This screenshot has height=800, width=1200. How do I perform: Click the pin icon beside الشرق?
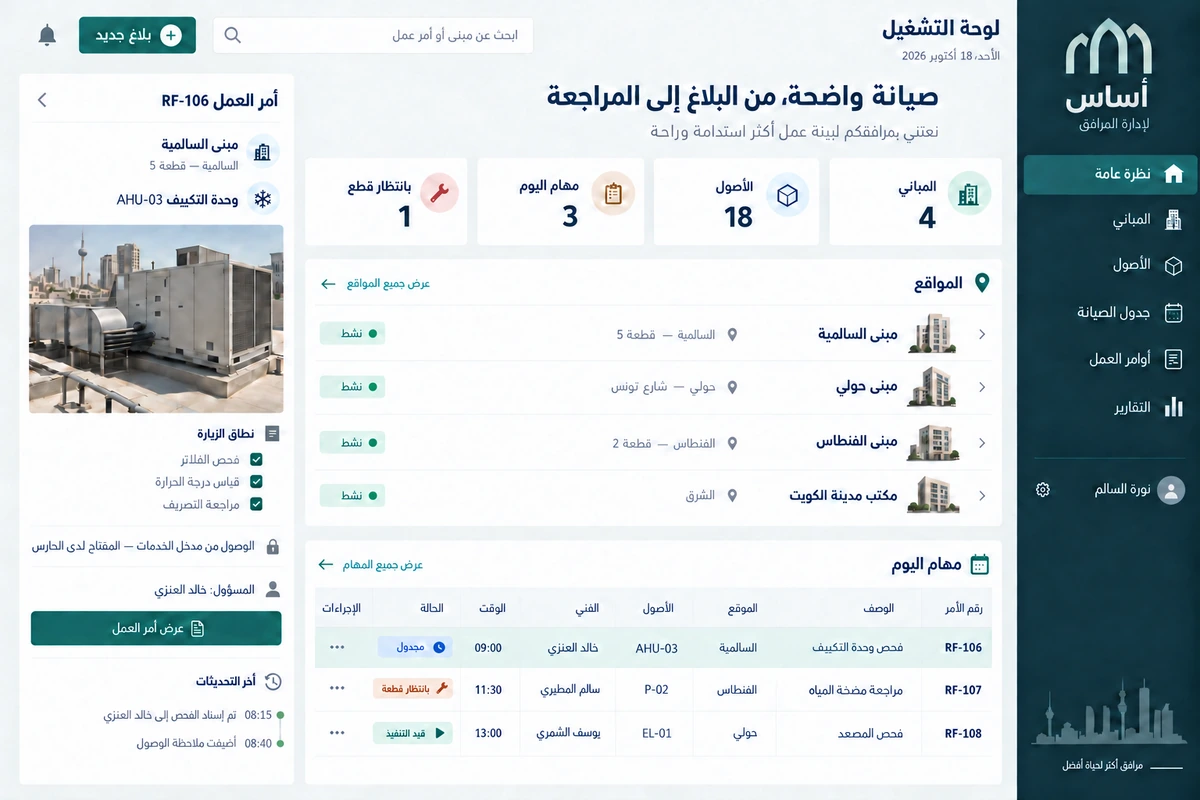tap(732, 495)
